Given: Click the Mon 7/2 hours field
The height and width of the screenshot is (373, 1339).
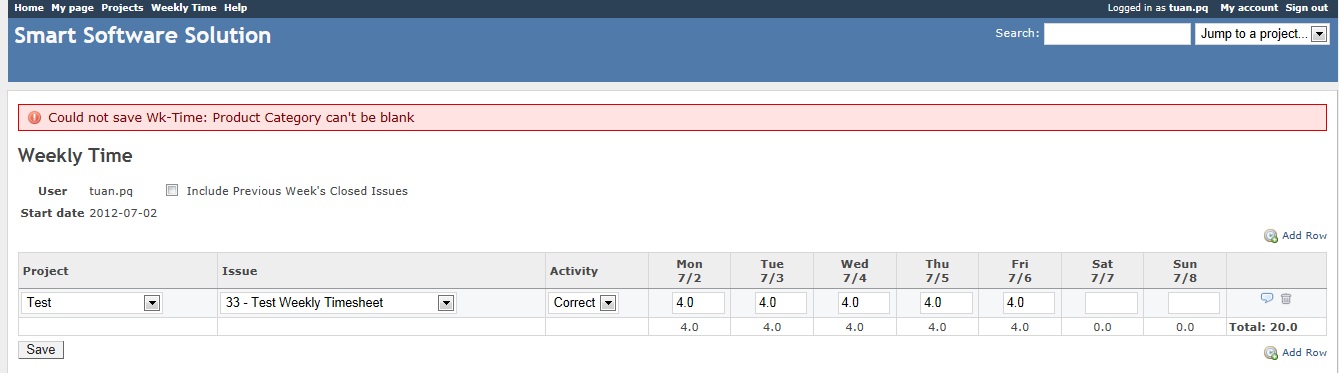Looking at the screenshot, I should 699,302.
